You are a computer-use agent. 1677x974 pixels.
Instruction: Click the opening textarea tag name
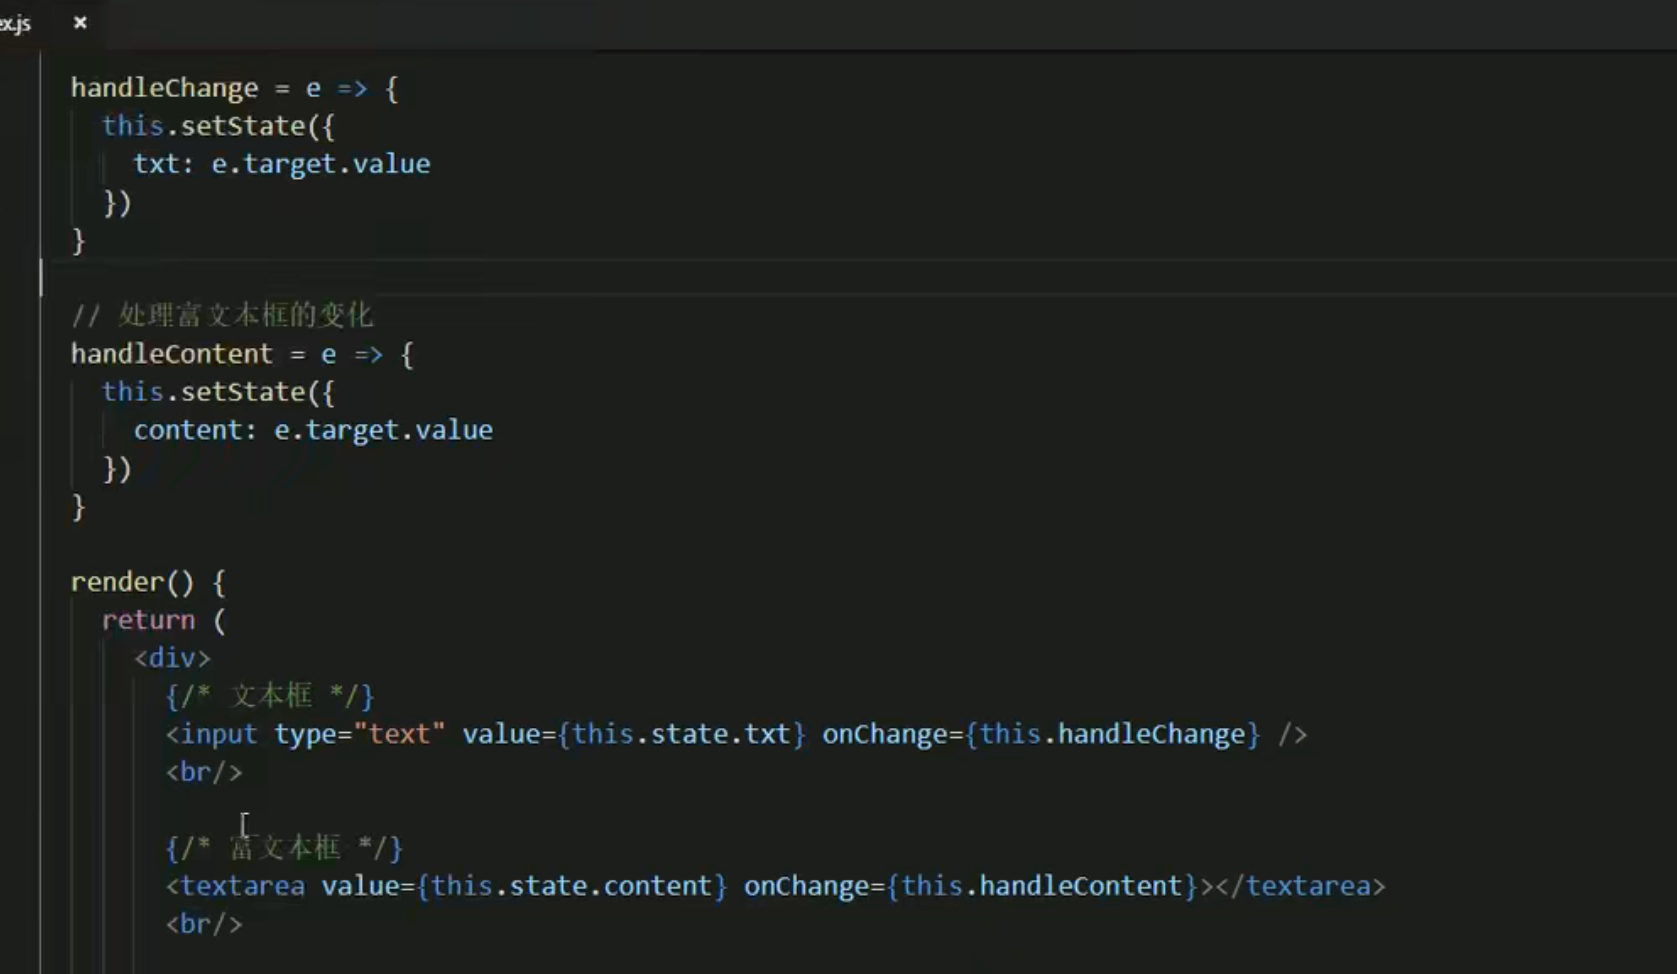pyautogui.click(x=242, y=886)
